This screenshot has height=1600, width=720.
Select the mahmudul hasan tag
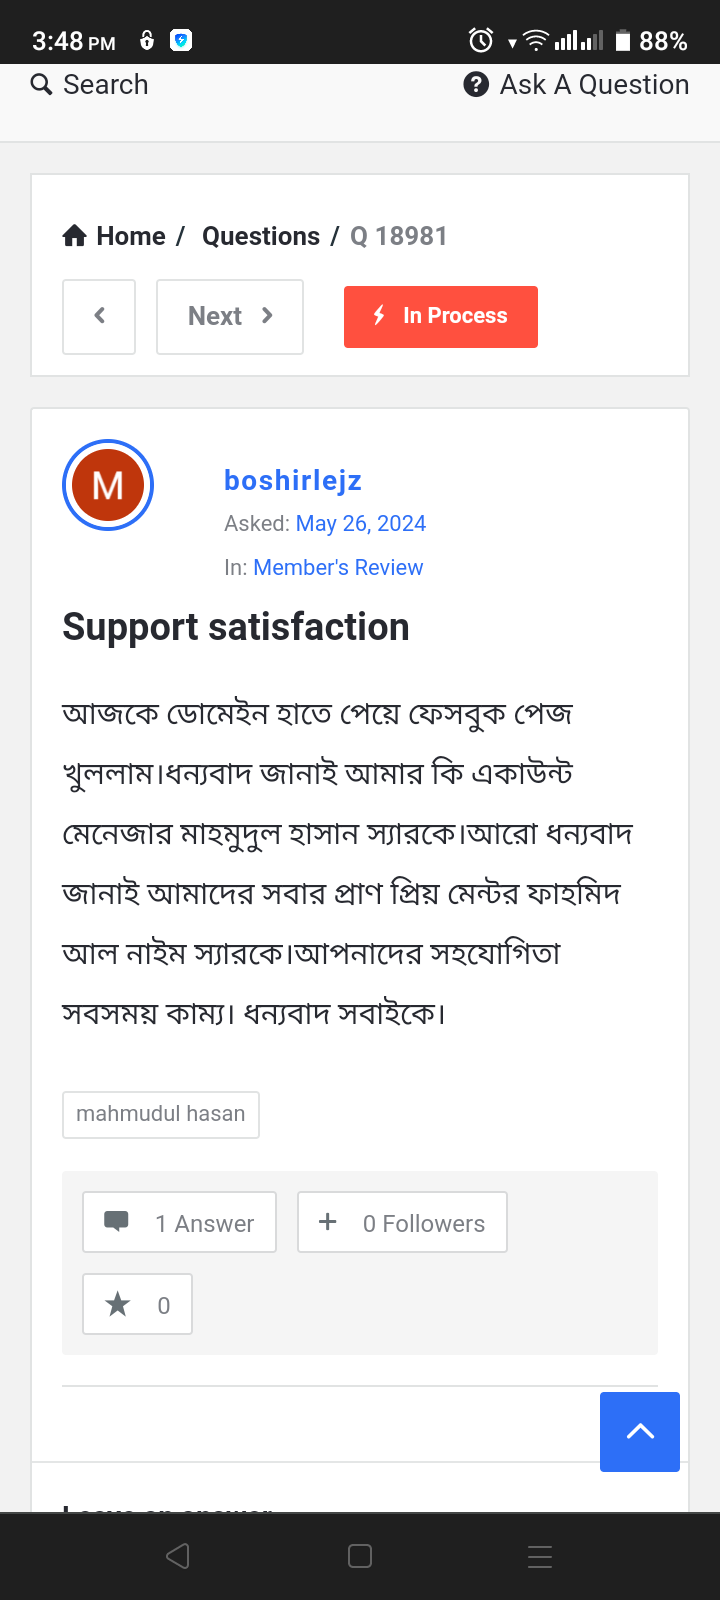[161, 1114]
